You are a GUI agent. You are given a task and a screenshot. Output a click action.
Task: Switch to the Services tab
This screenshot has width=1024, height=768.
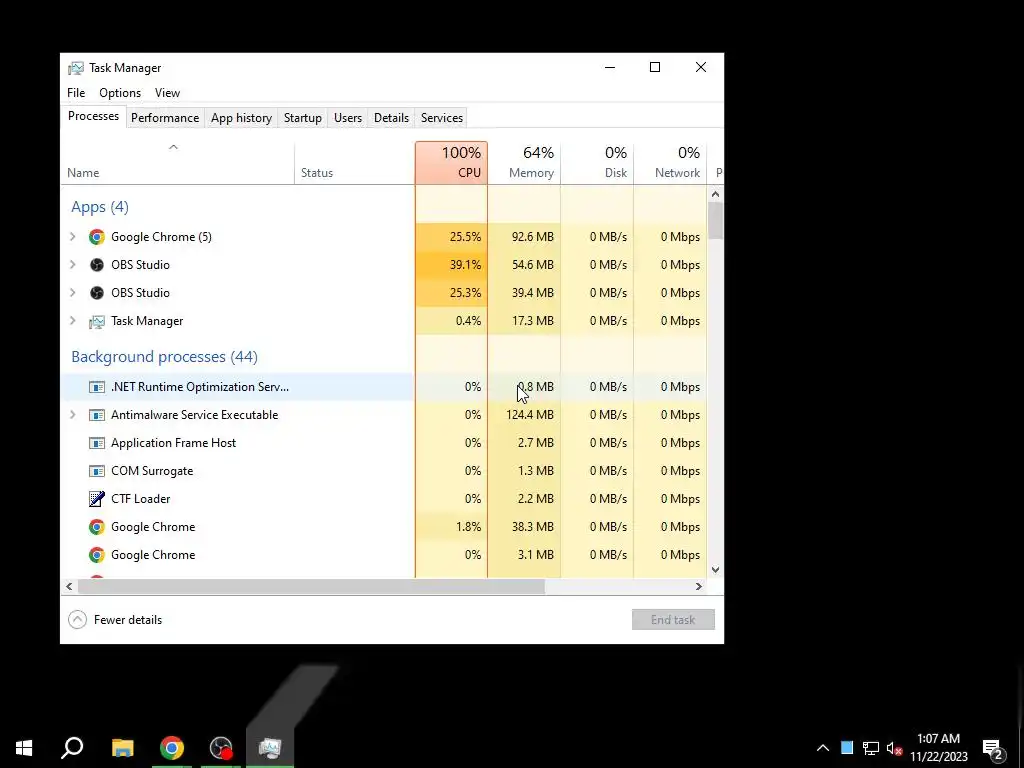(x=441, y=118)
